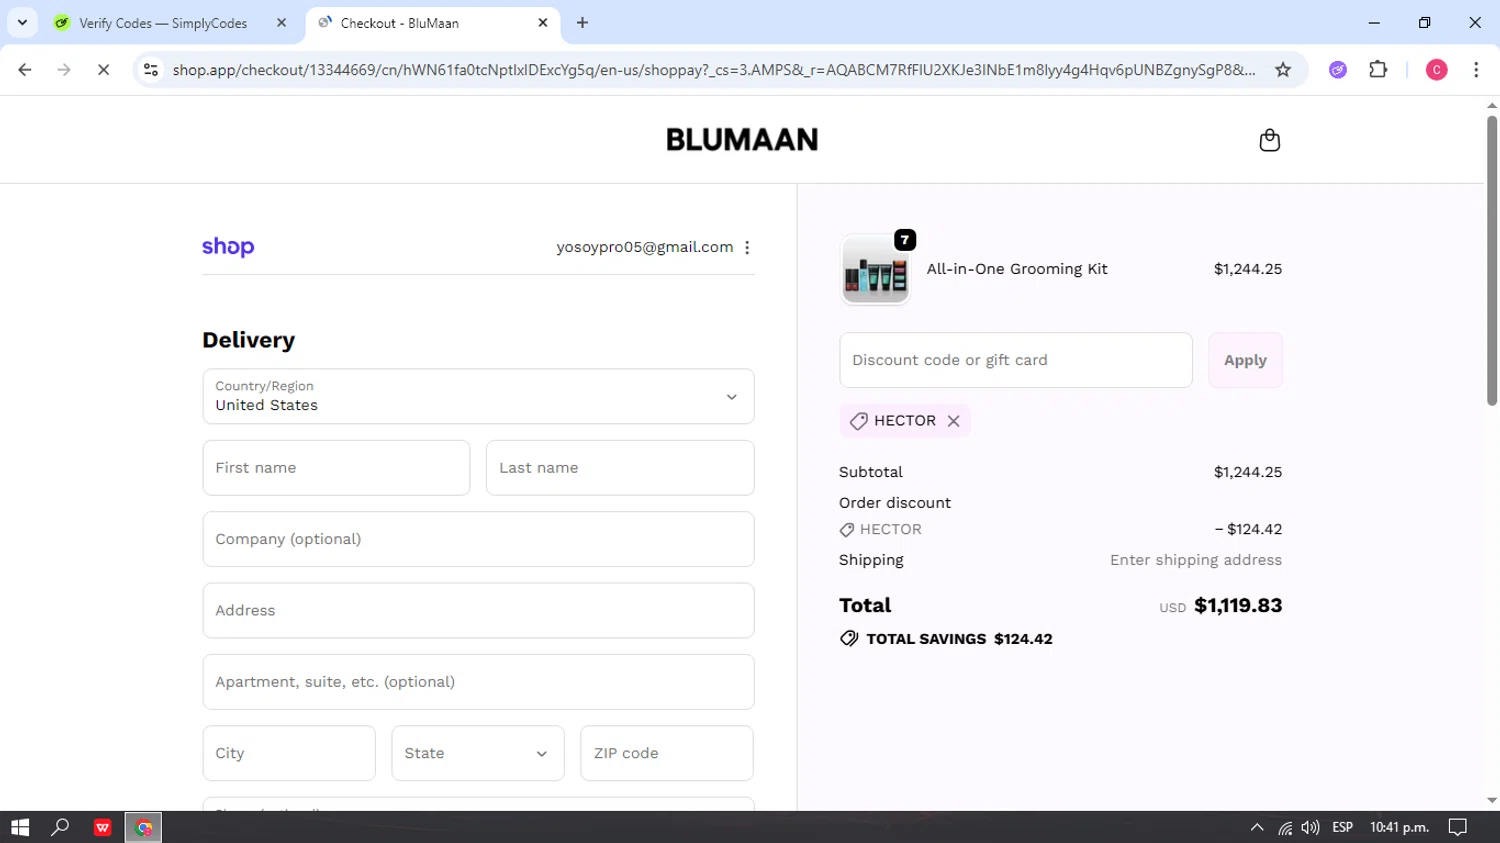
Task: Select the Checkout - BluMaan tab
Action: pos(400,23)
